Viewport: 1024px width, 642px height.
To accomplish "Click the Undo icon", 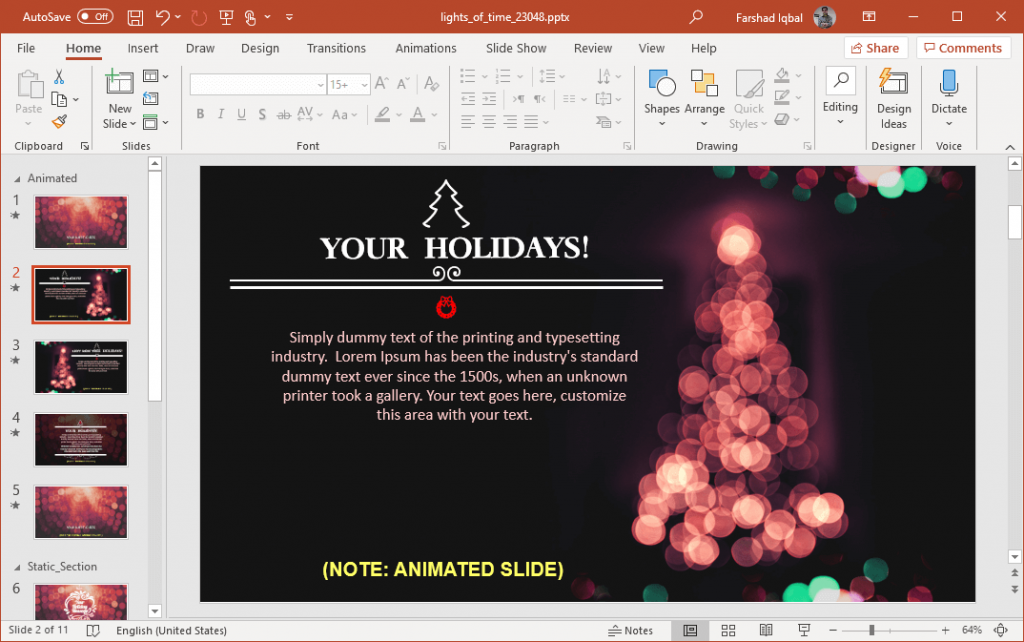I will pyautogui.click(x=163, y=16).
